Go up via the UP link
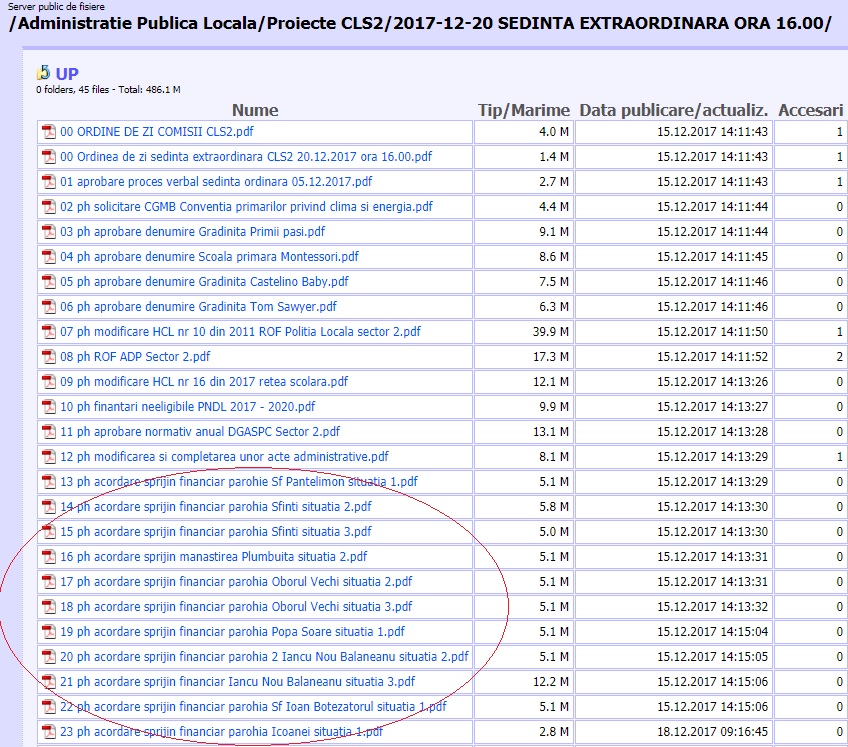 (x=67, y=74)
